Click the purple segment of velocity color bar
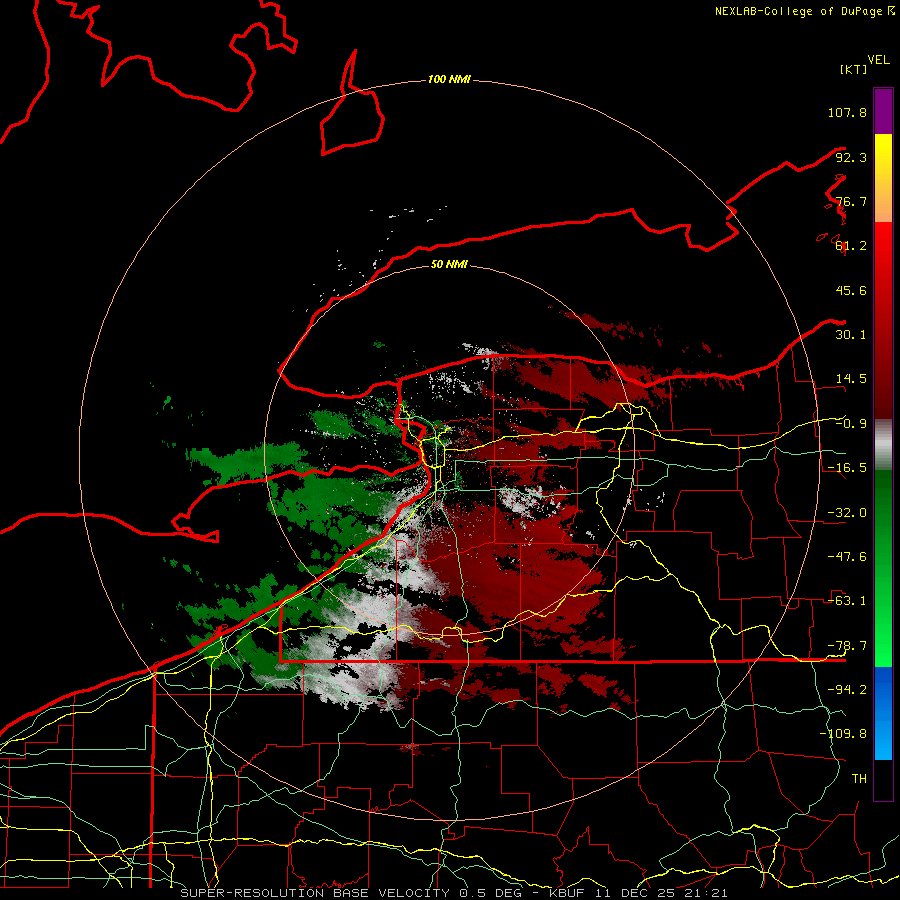The height and width of the screenshot is (900, 900). [x=883, y=111]
